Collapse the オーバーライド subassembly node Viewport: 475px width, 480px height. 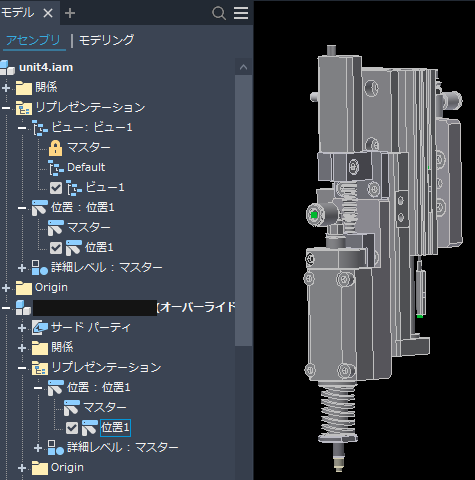pos(6,308)
